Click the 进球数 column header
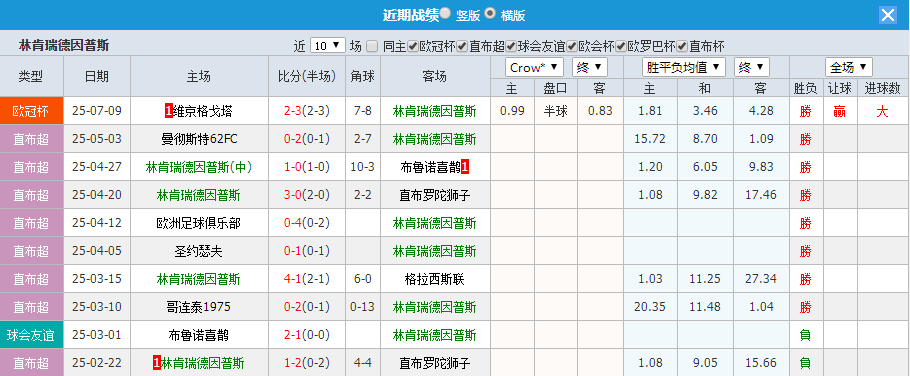The height and width of the screenshot is (376, 910). 882,88
